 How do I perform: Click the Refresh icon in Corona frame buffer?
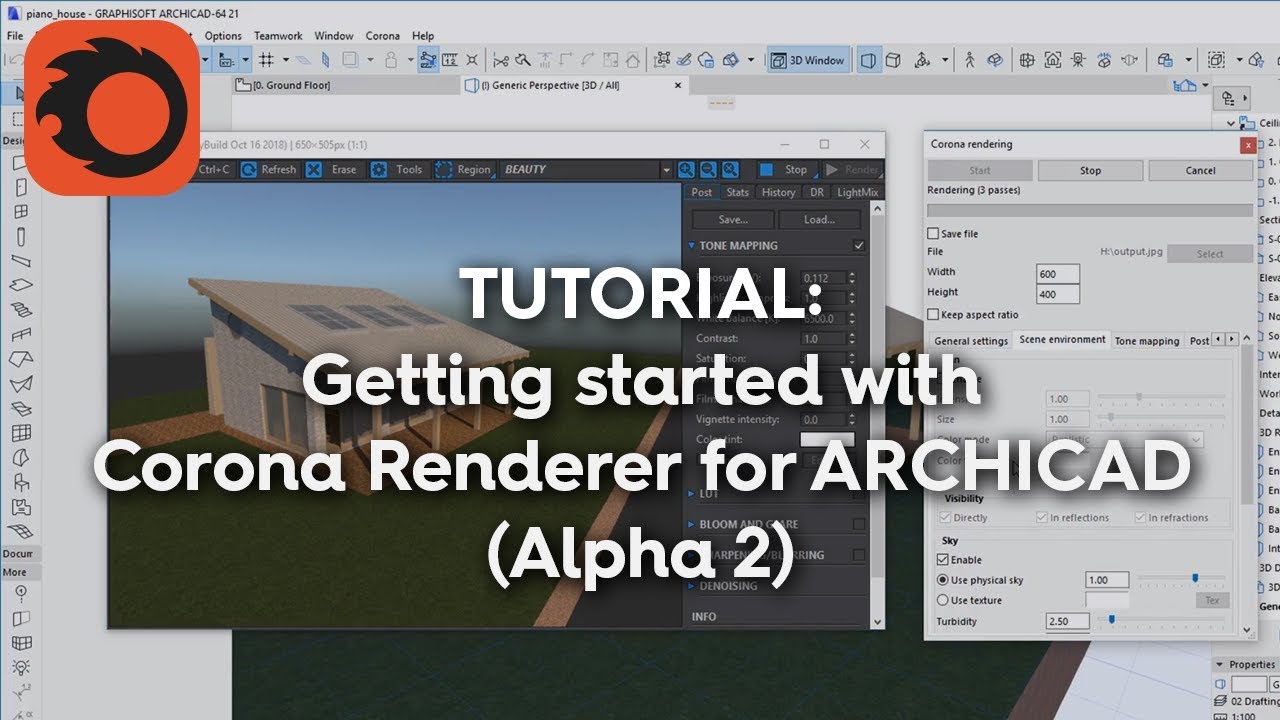pyautogui.click(x=247, y=170)
